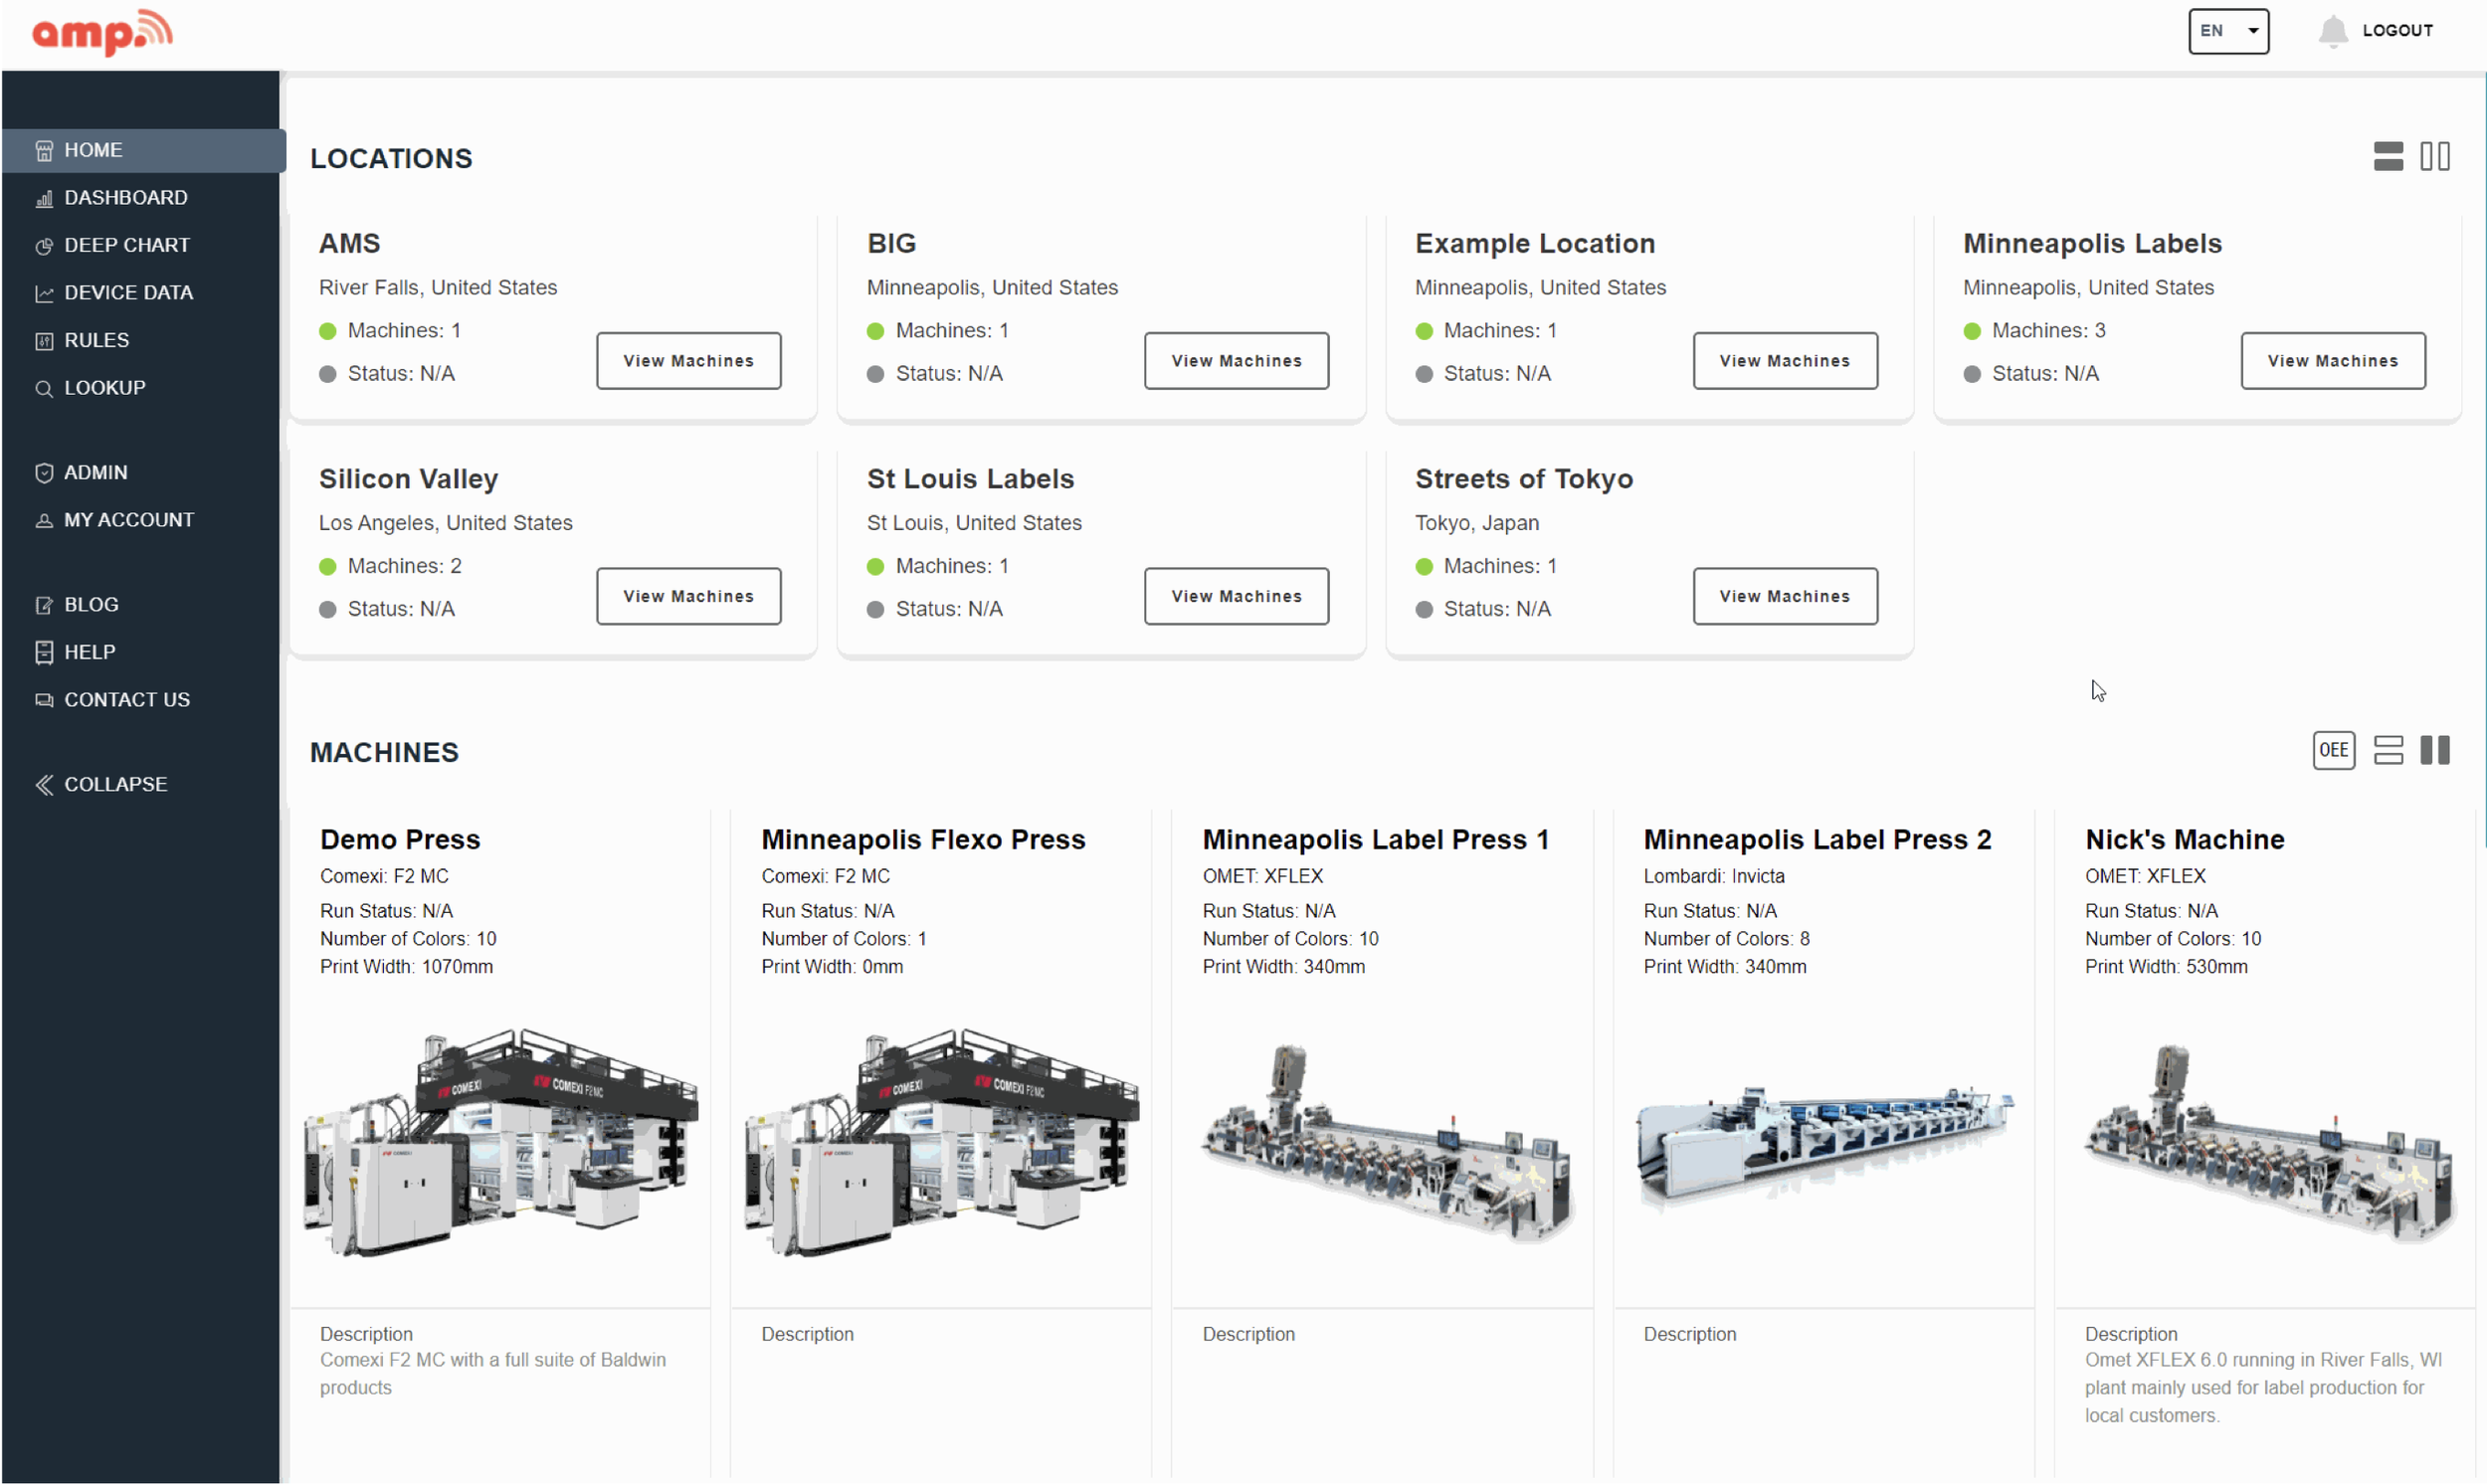This screenshot has width=2487, height=1484.
Task: Click the Home icon in sidebar
Action: pyautogui.click(x=44, y=150)
